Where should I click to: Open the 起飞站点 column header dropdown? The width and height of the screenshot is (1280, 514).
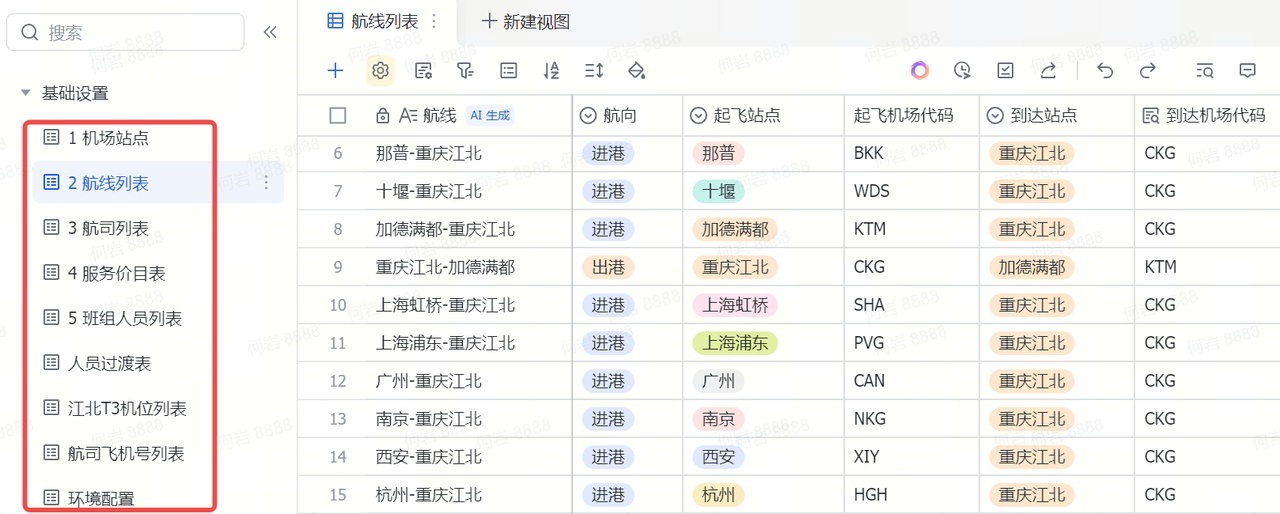698,116
